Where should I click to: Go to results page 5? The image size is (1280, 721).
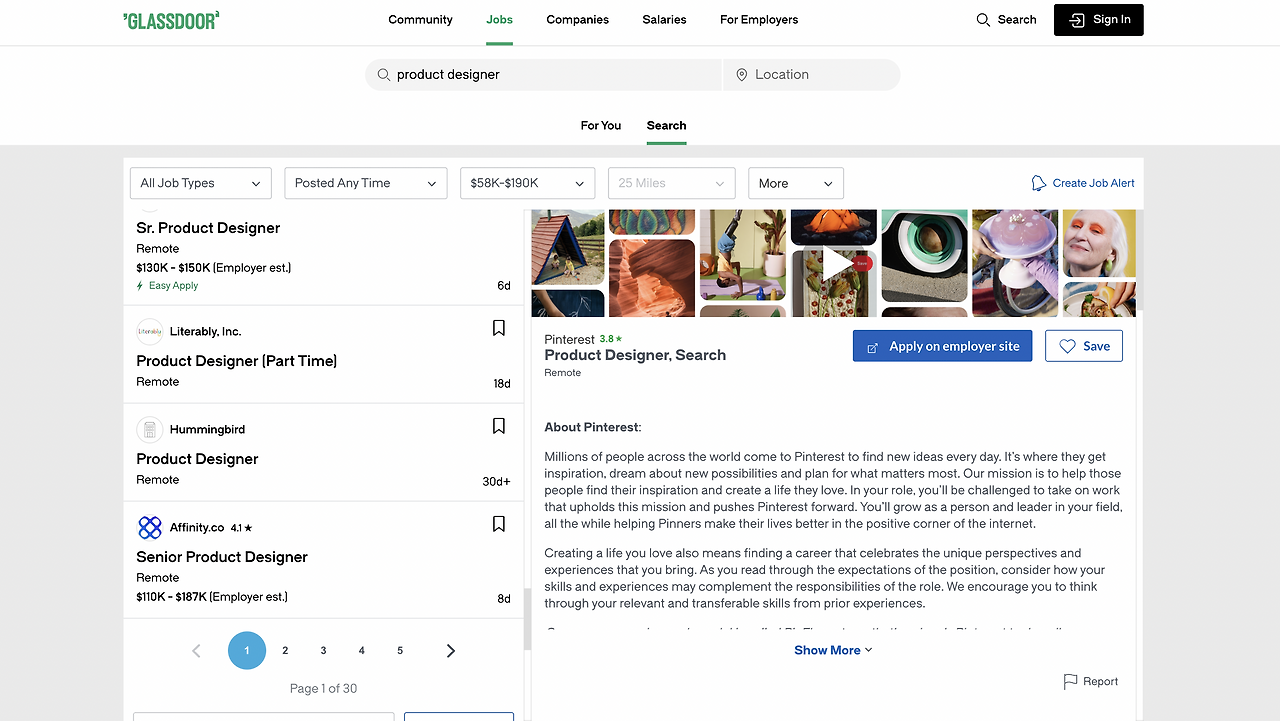click(400, 651)
